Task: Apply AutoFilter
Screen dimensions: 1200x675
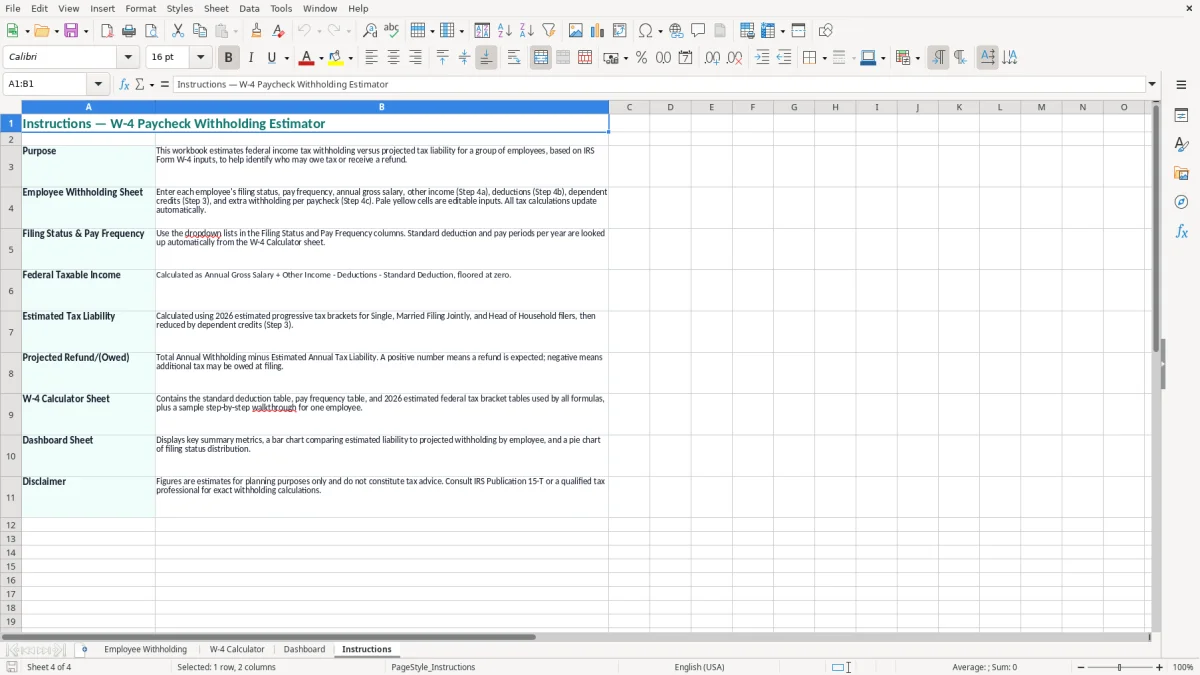Action: 548,31
